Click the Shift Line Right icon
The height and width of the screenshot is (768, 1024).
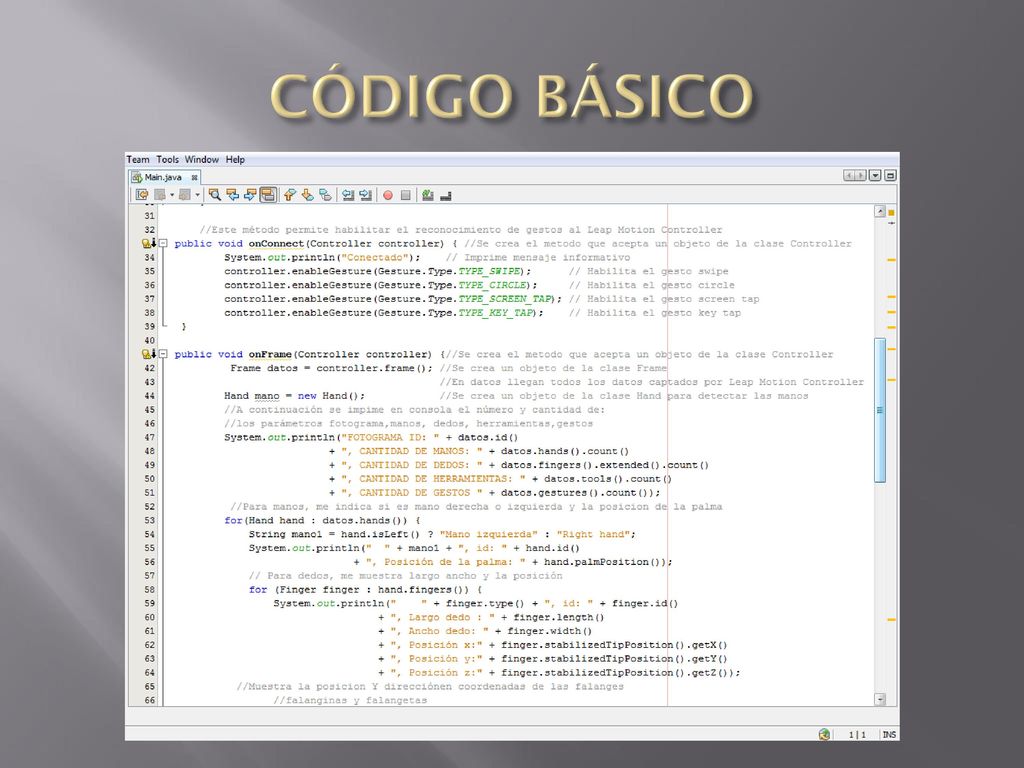tap(366, 195)
